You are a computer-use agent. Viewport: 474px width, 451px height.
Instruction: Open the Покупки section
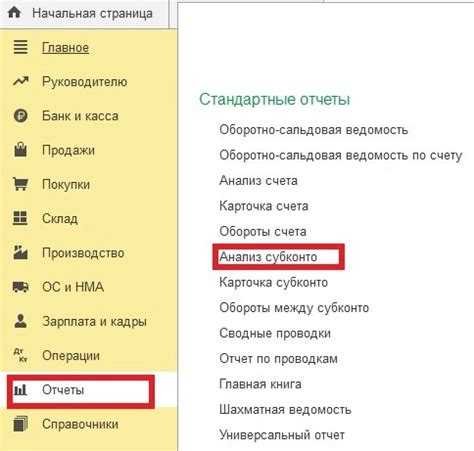66,184
